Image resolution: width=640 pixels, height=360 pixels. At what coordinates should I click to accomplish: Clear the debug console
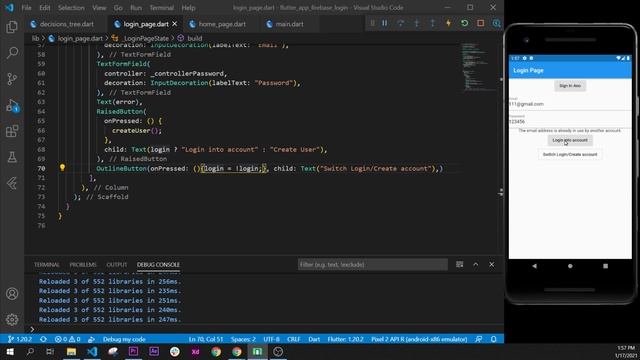[460, 264]
